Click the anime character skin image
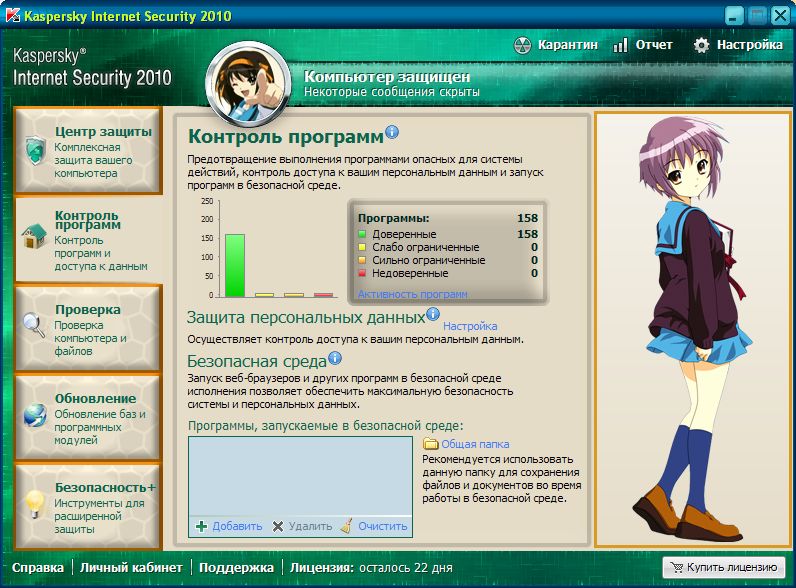The image size is (796, 588). pos(693,330)
